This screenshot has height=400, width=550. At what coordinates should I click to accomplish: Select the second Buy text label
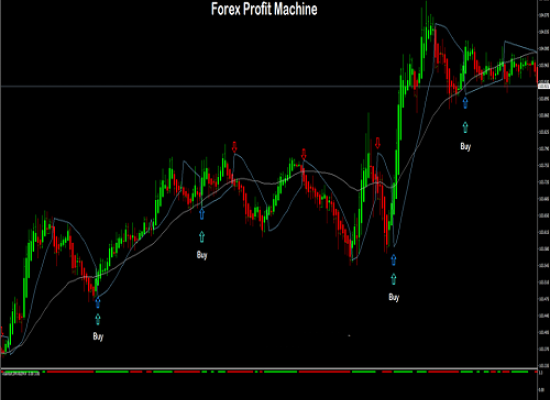pos(202,255)
